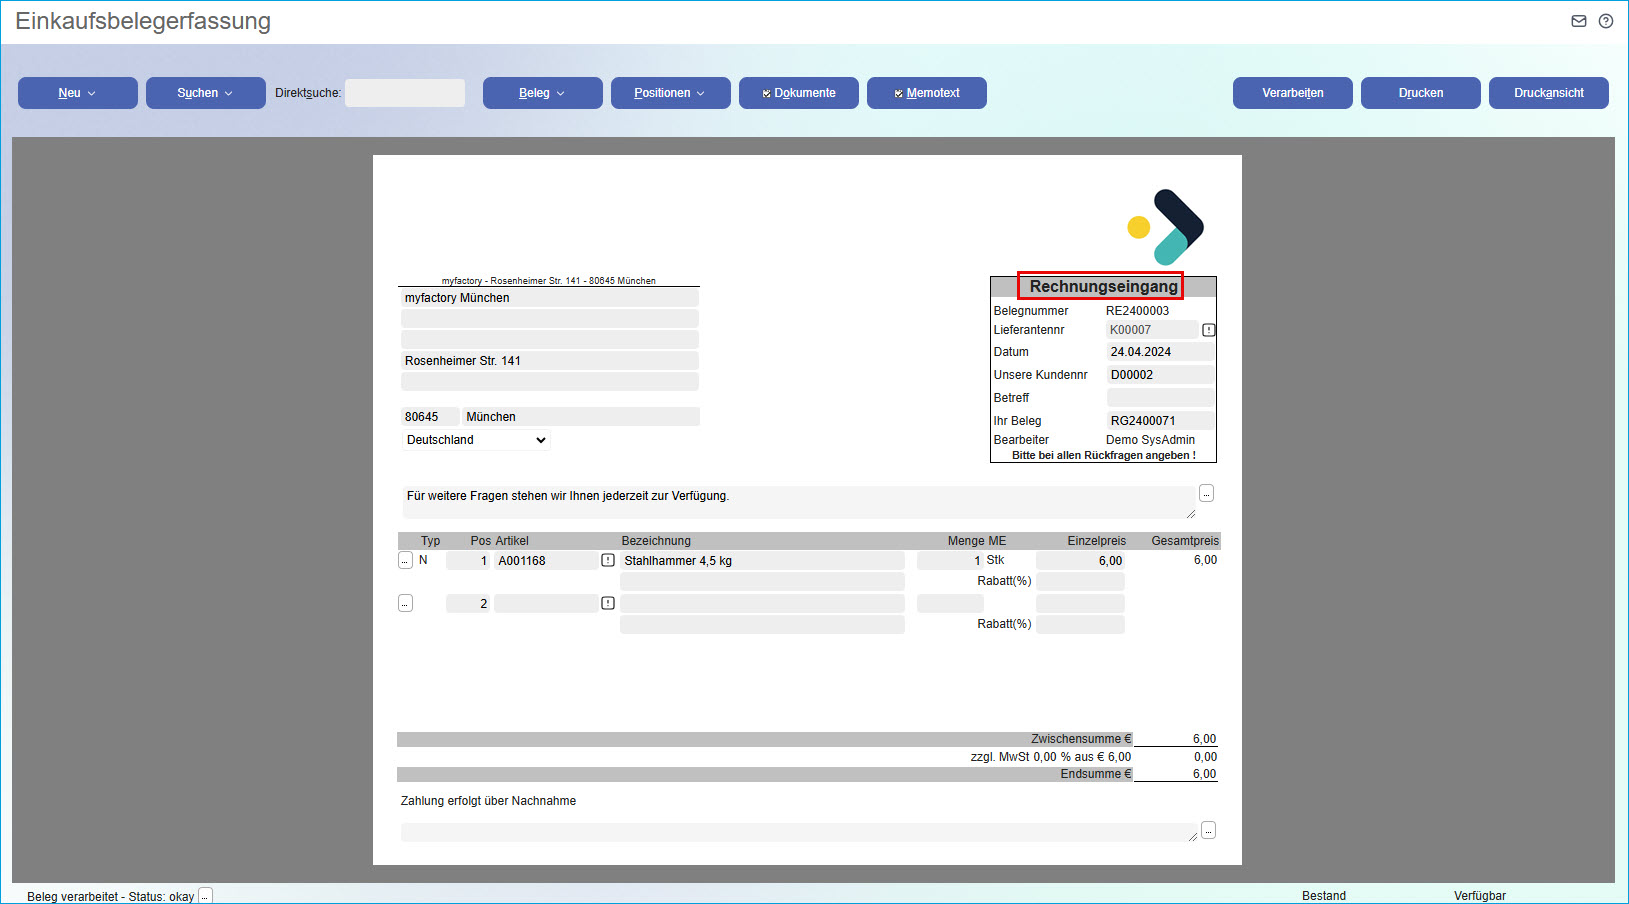Click the Ihr Beleg field RG2400071

(1160, 421)
